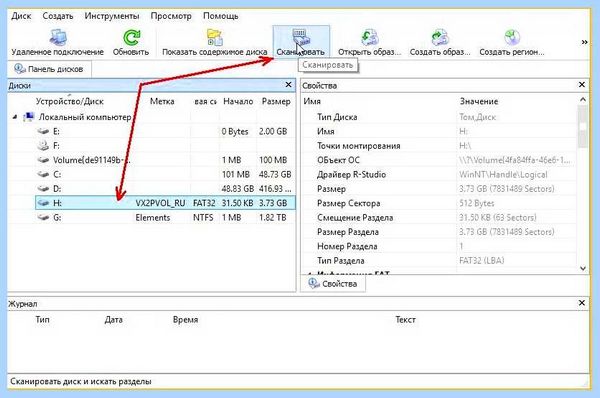The height and width of the screenshot is (398, 600).
Task: Collapse the Локальный компьютер tree node
Action: tap(15, 117)
